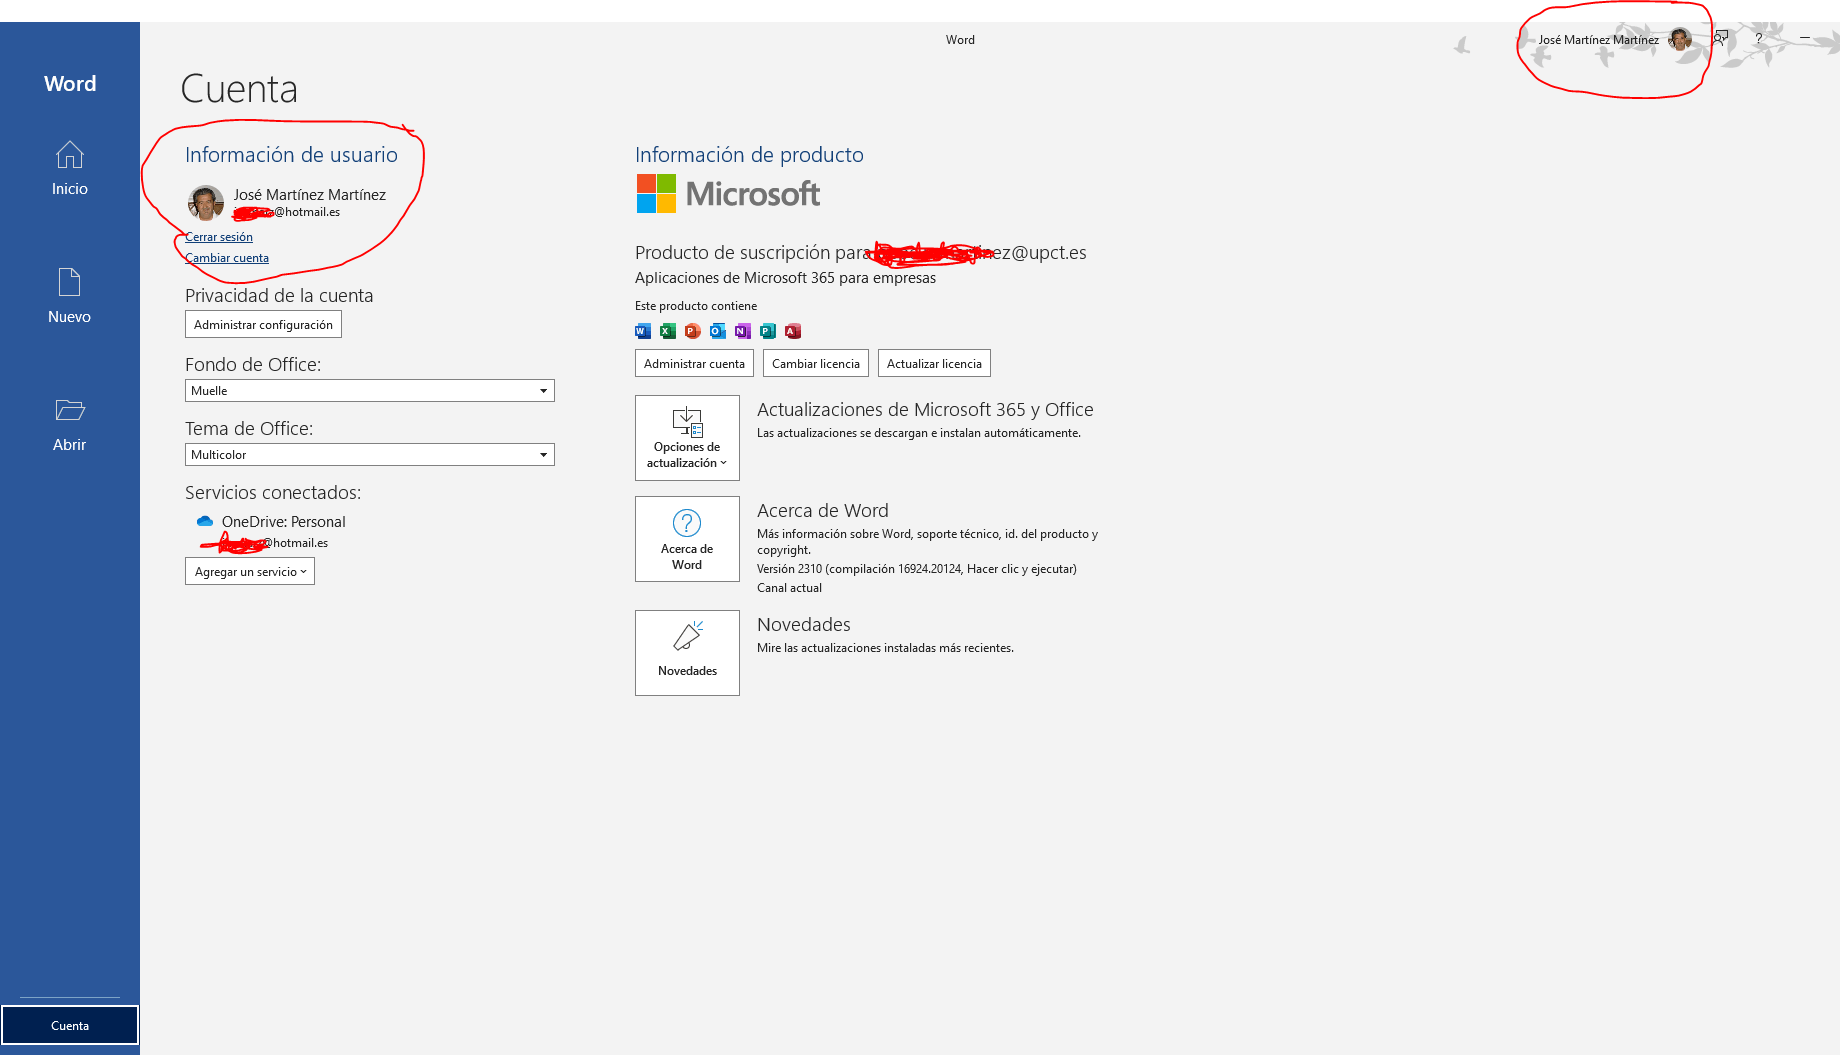Click the Novedades heading beside the megaphone button

[x=804, y=625]
